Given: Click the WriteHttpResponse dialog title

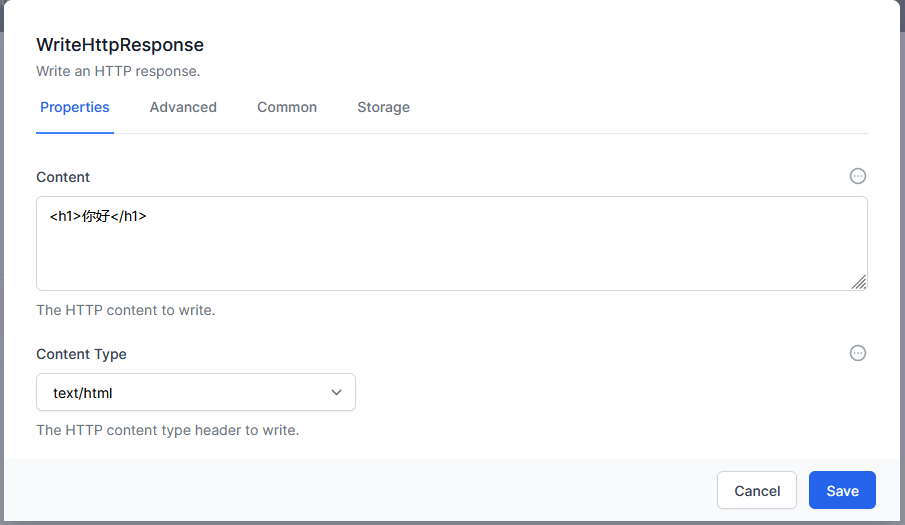Looking at the screenshot, I should pos(120,45).
